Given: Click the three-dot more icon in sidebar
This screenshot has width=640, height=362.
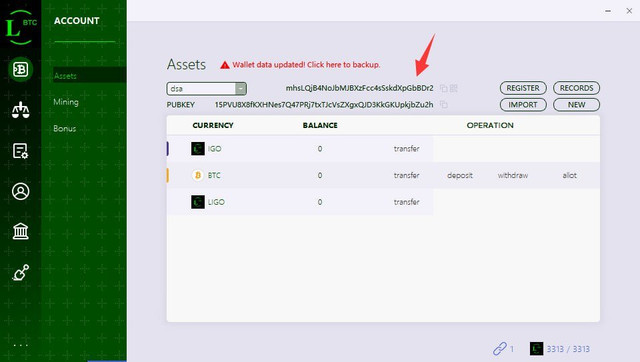Looking at the screenshot, I should coord(20,345).
